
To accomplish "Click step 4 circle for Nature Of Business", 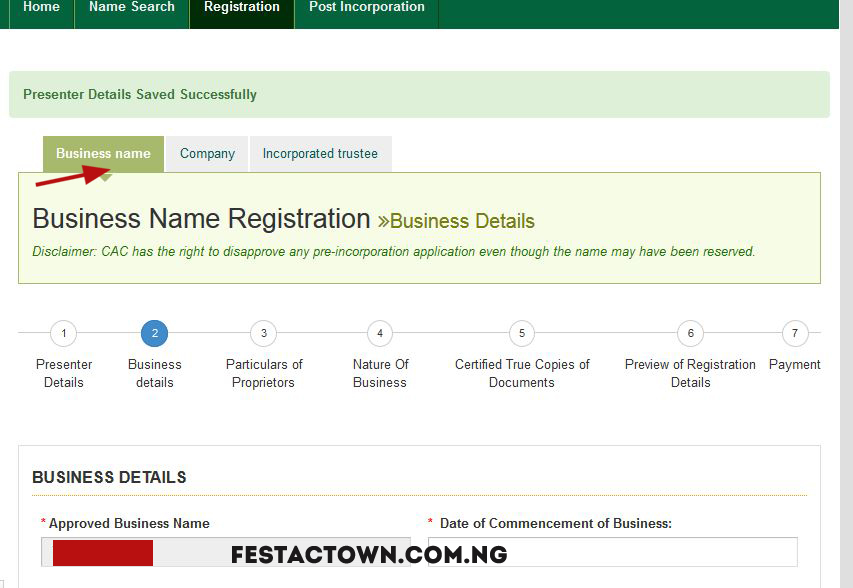I will (380, 333).
